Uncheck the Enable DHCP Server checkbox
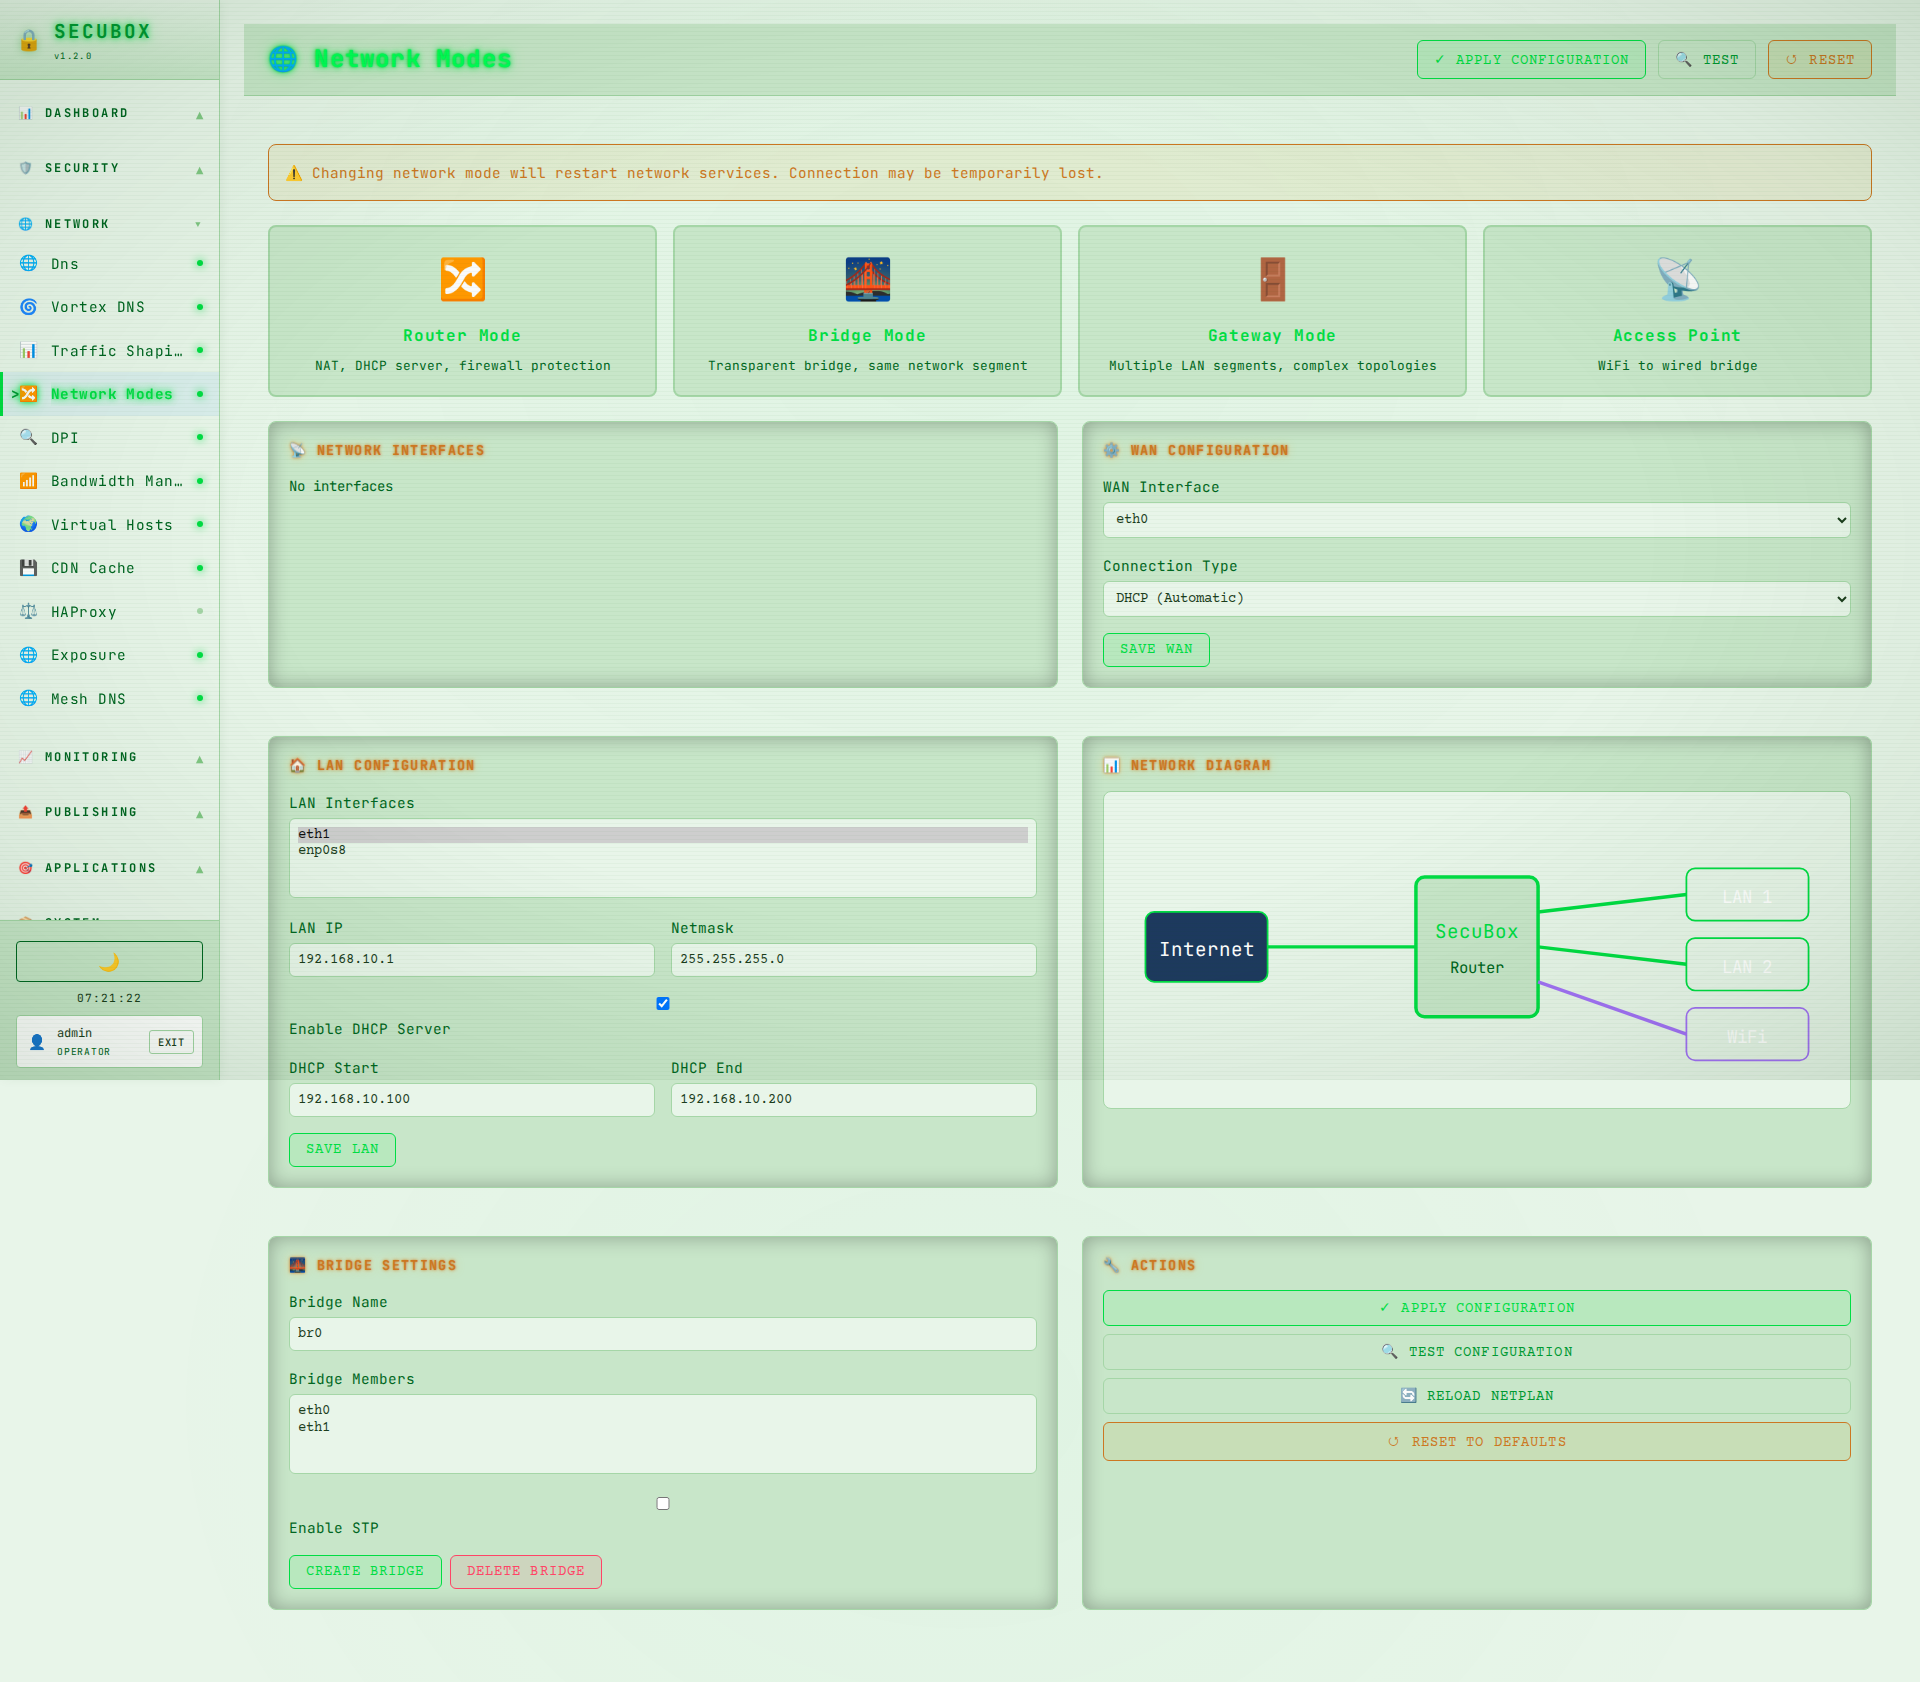1920x1682 pixels. click(663, 1003)
